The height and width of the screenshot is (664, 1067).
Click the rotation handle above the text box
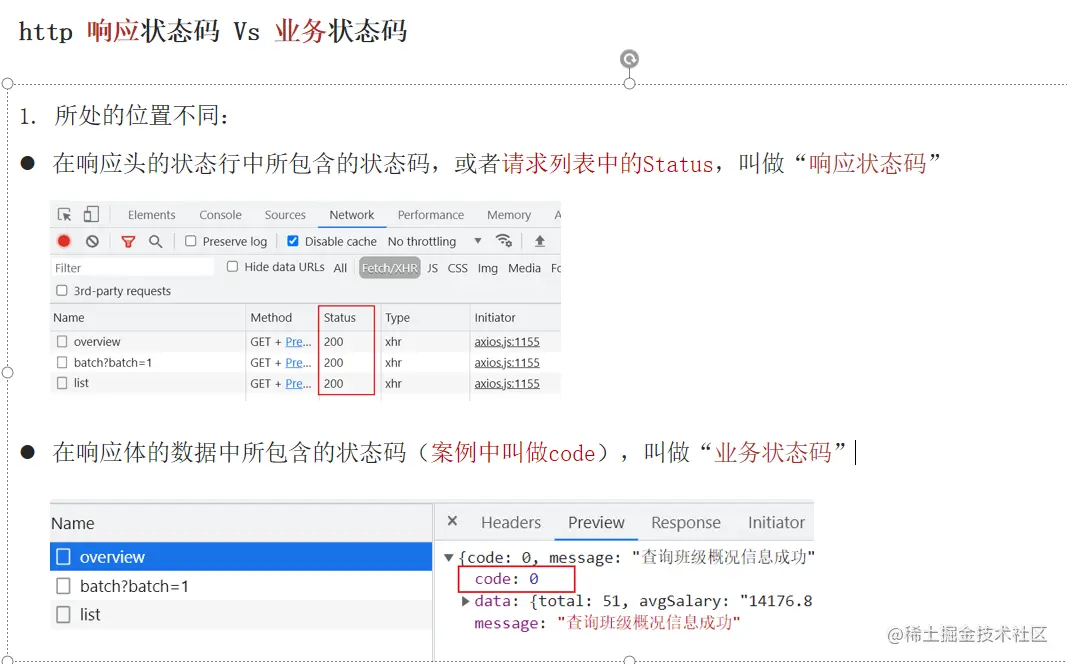629,59
